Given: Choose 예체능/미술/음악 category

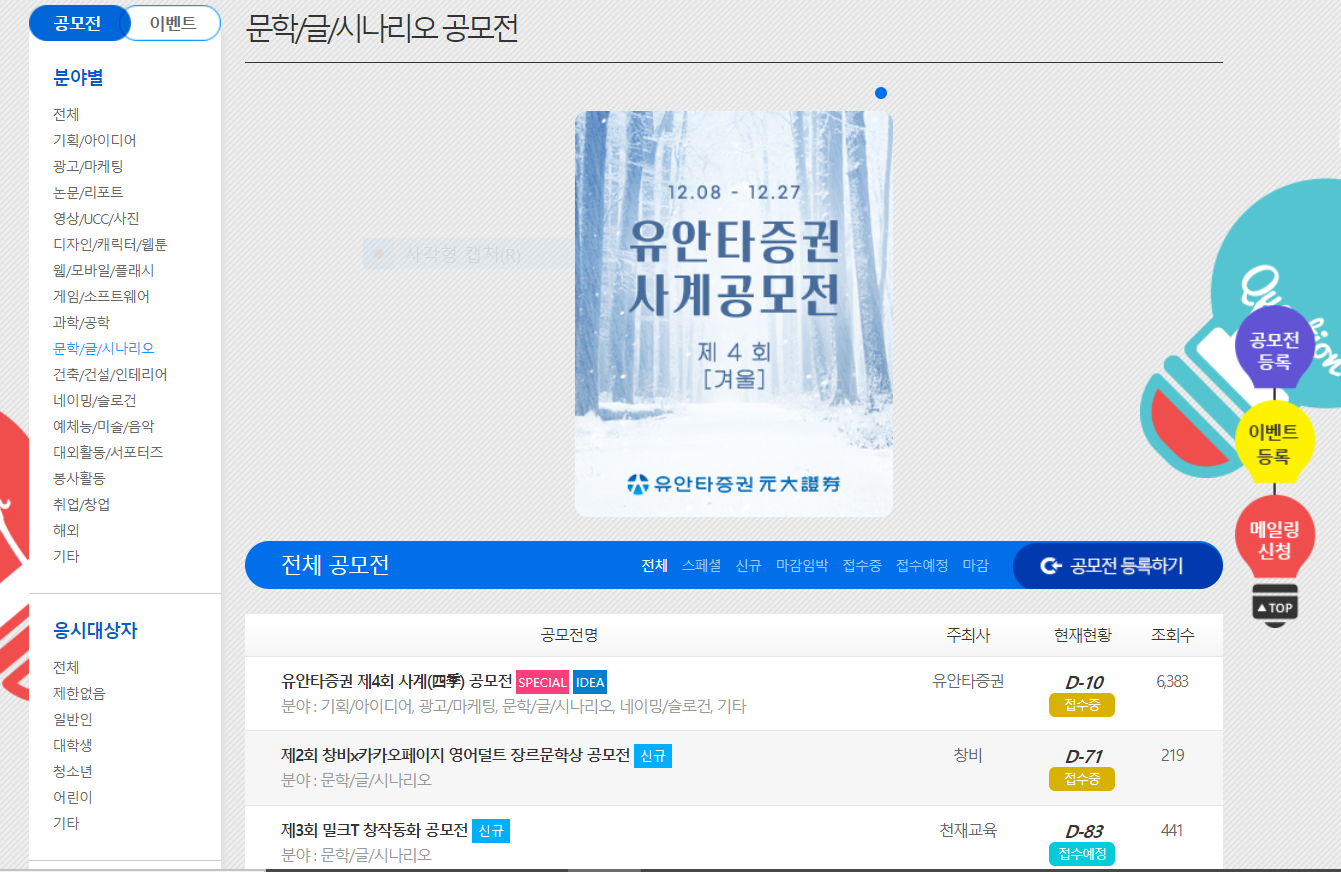Looking at the screenshot, I should tap(104, 426).
